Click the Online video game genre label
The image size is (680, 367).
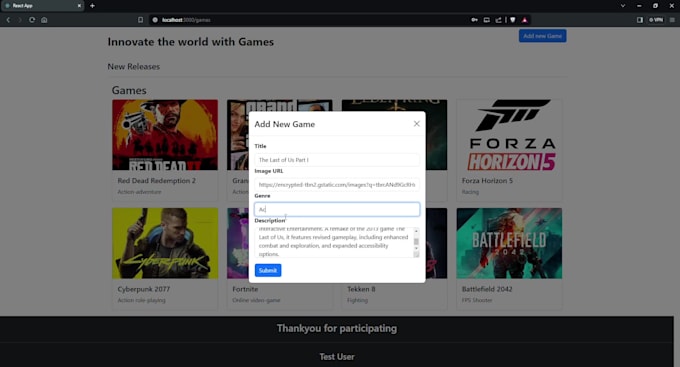click(x=256, y=300)
